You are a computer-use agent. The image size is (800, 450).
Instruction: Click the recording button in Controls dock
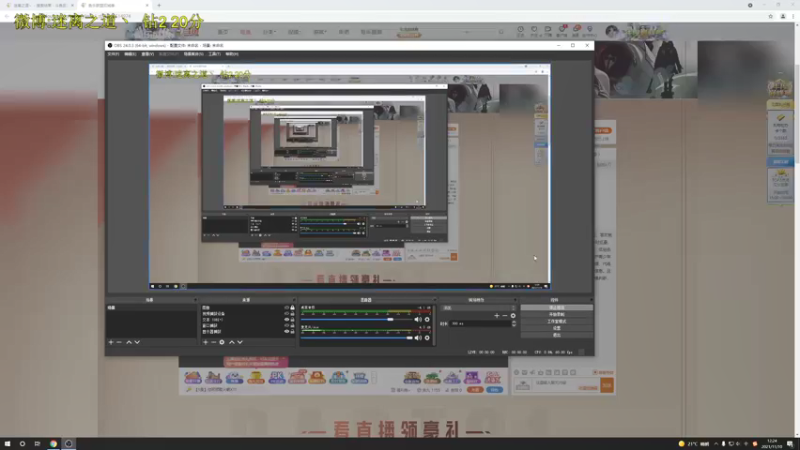[x=557, y=315]
